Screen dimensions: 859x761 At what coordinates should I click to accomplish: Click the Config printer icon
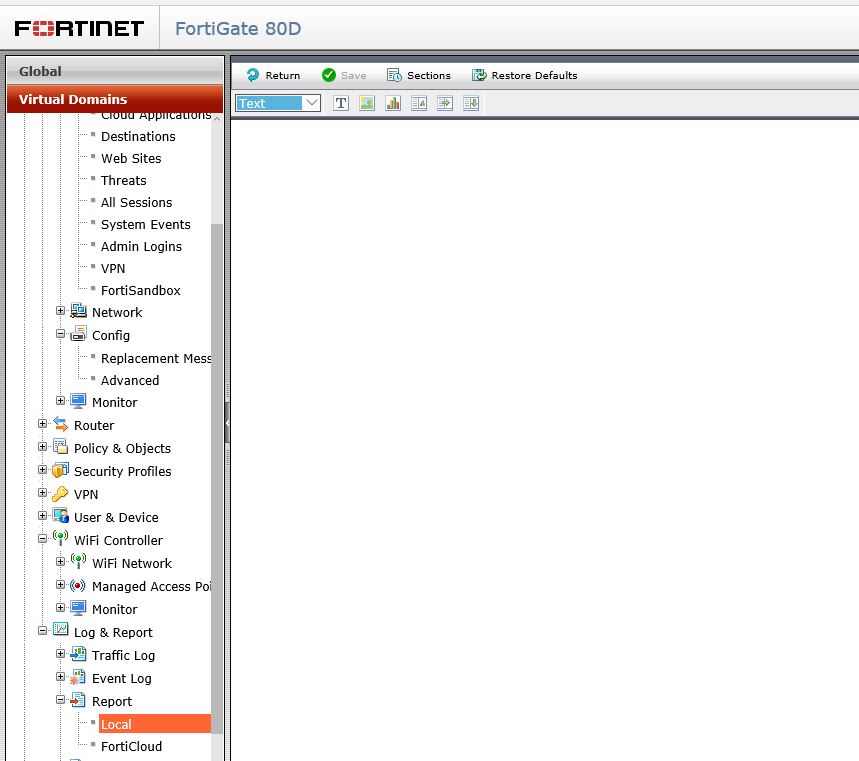(78, 334)
